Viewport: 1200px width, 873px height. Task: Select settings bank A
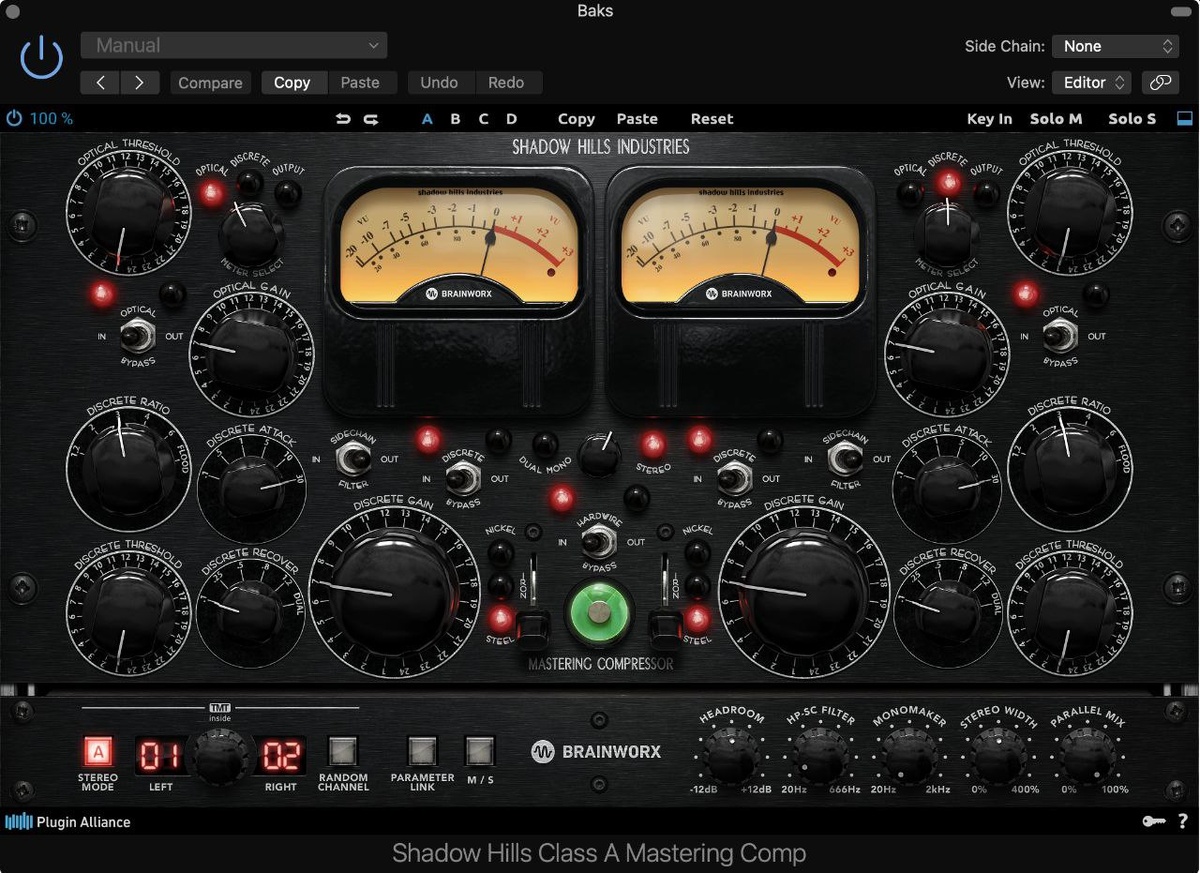(x=427, y=119)
